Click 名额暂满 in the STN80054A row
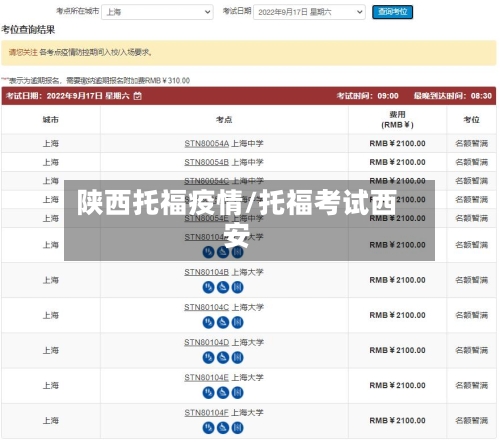500x442 pixels. (x=471, y=144)
